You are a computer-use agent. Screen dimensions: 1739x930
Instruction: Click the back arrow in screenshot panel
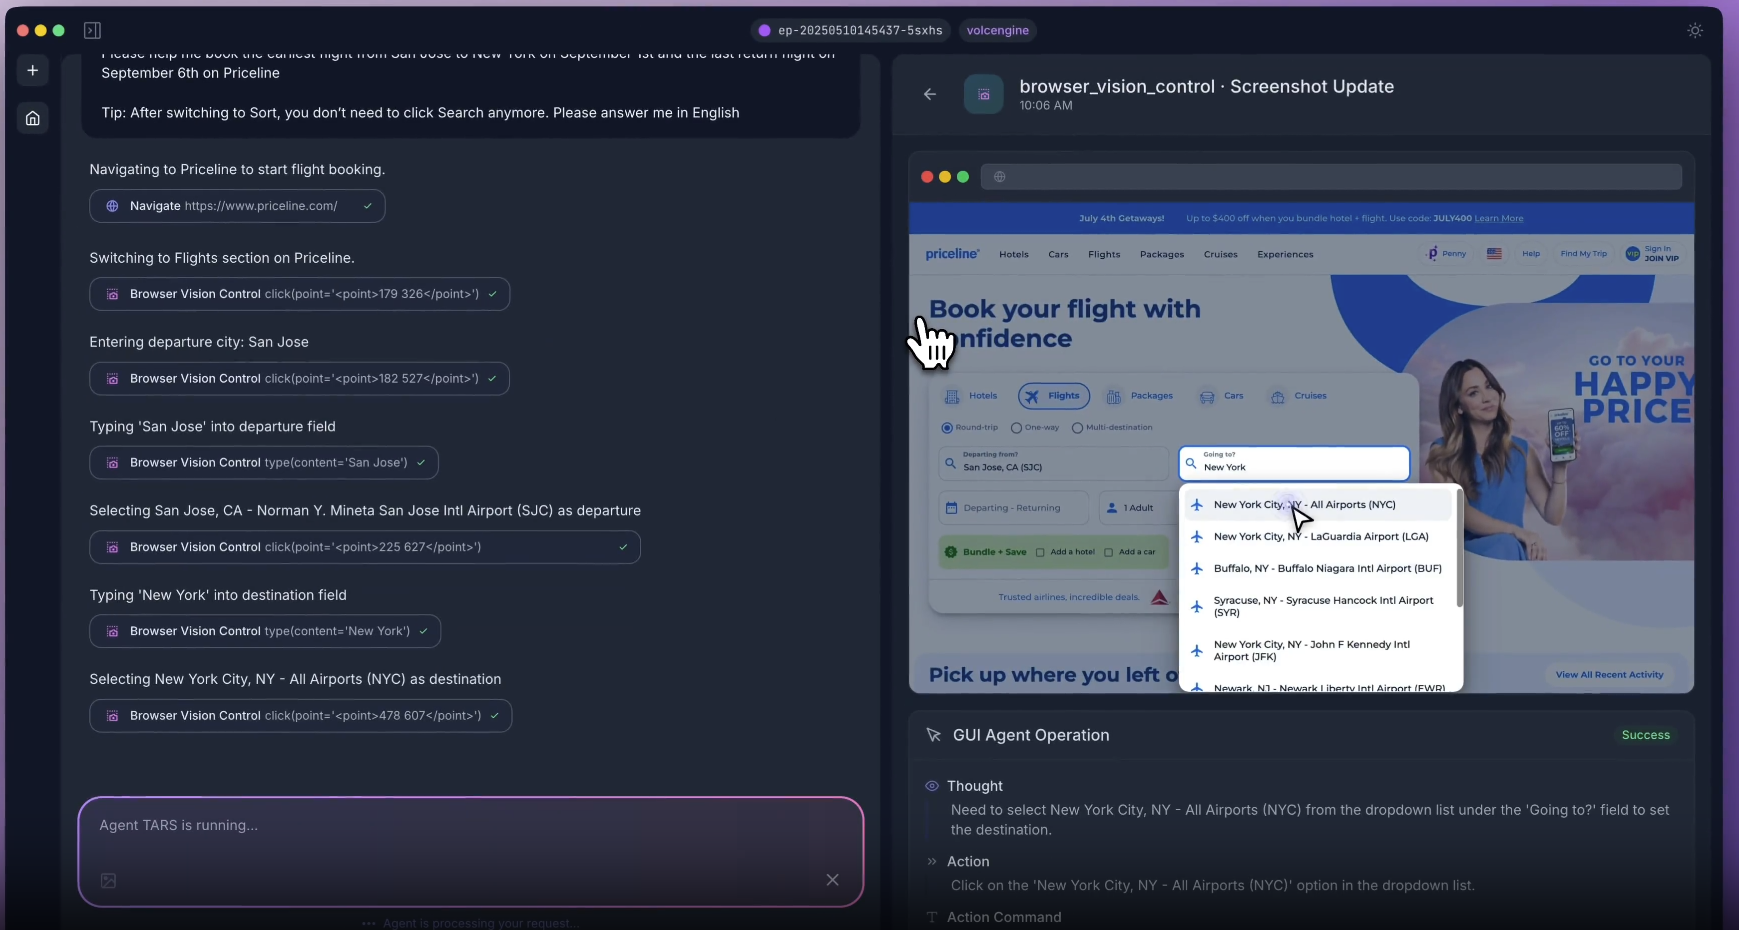point(930,94)
